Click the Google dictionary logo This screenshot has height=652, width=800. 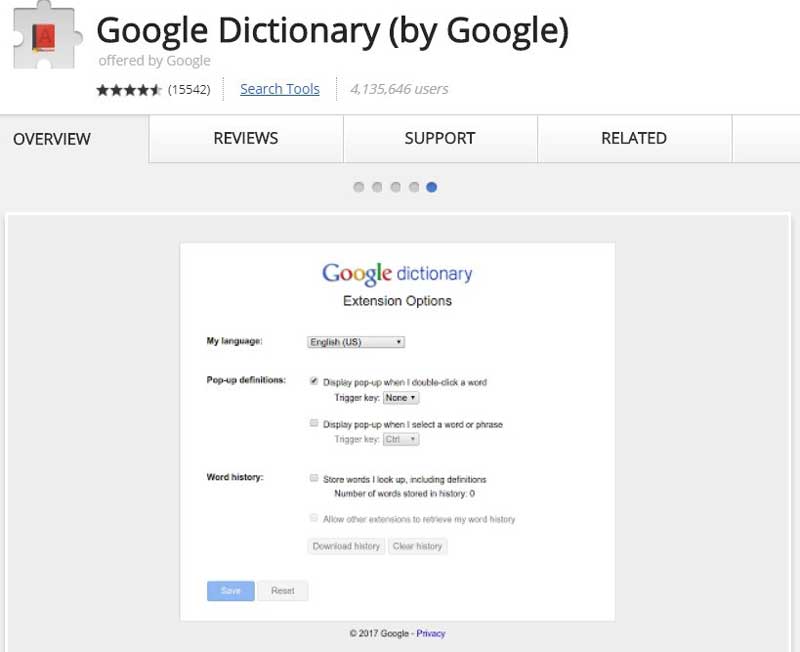(397, 274)
